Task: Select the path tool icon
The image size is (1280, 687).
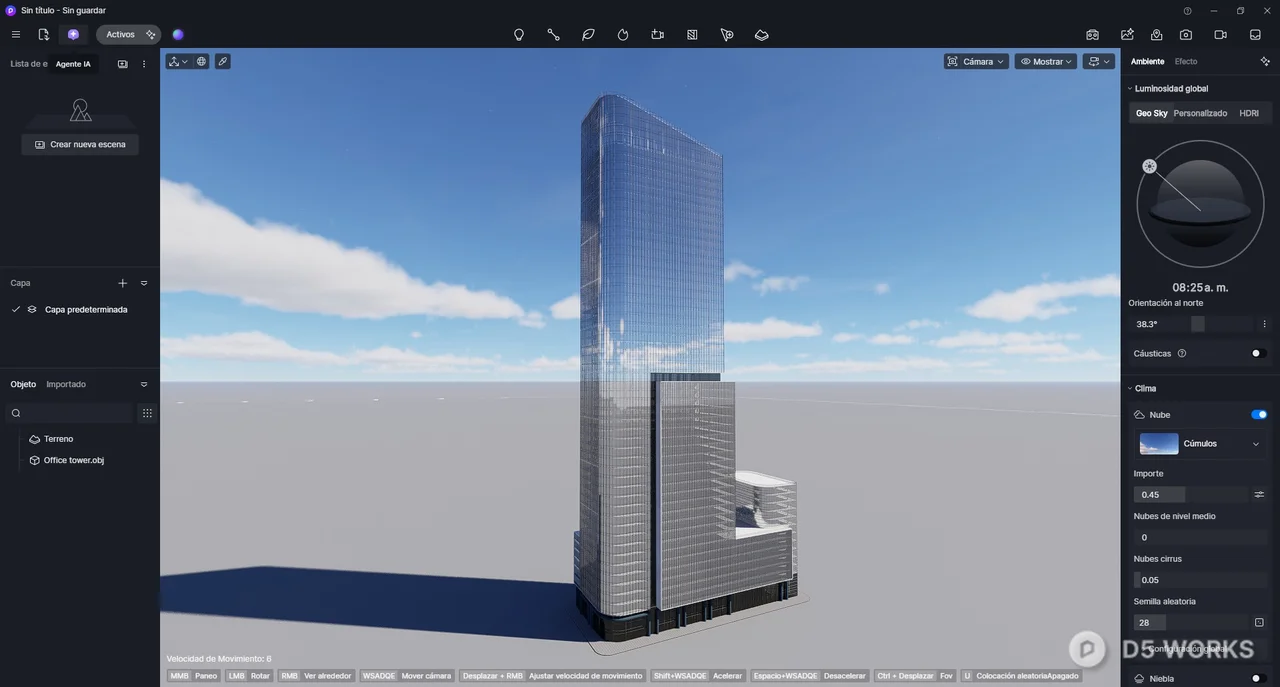Action: pos(553,34)
